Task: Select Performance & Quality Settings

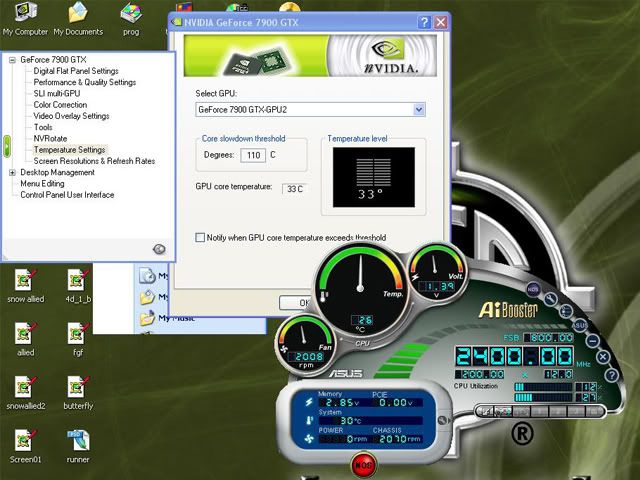Action: pos(84,82)
